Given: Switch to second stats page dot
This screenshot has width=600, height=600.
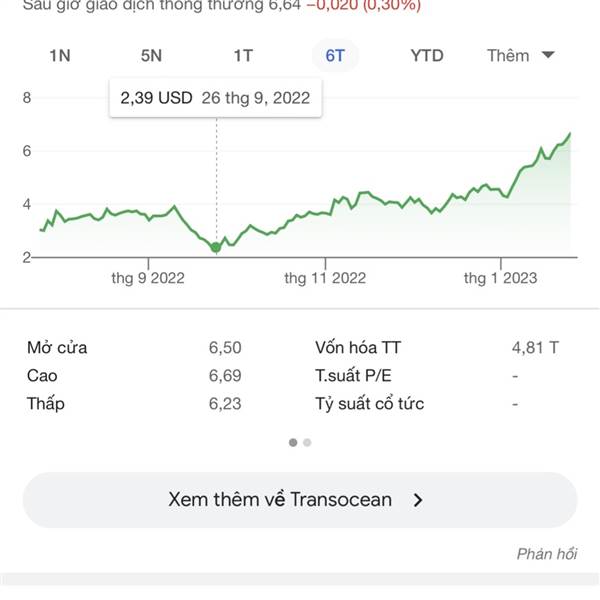Looking at the screenshot, I should [x=307, y=443].
